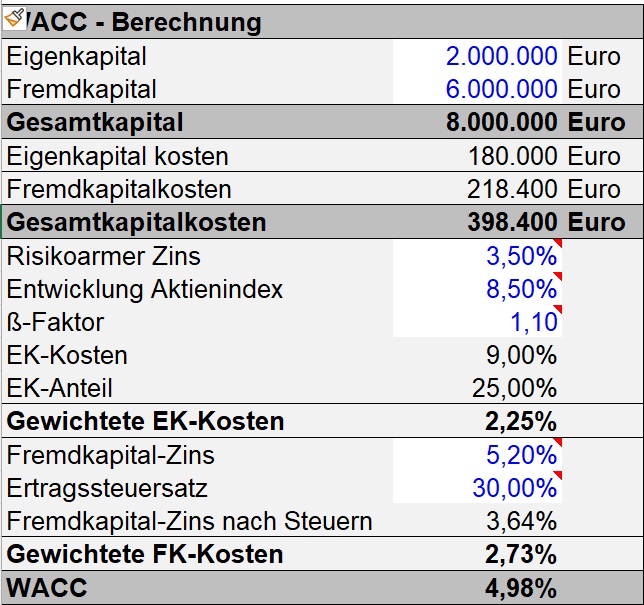This screenshot has height=605, width=644.
Task: Select the Risikoarmer Zins 3,50% input cell
Action: pos(477,256)
